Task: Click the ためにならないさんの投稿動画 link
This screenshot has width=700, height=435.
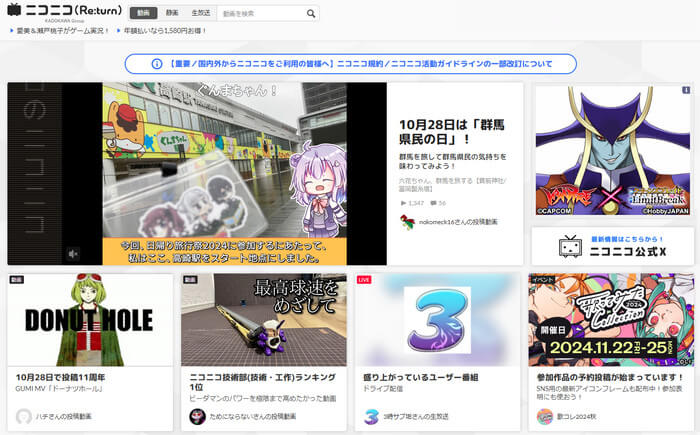Action: [253, 416]
